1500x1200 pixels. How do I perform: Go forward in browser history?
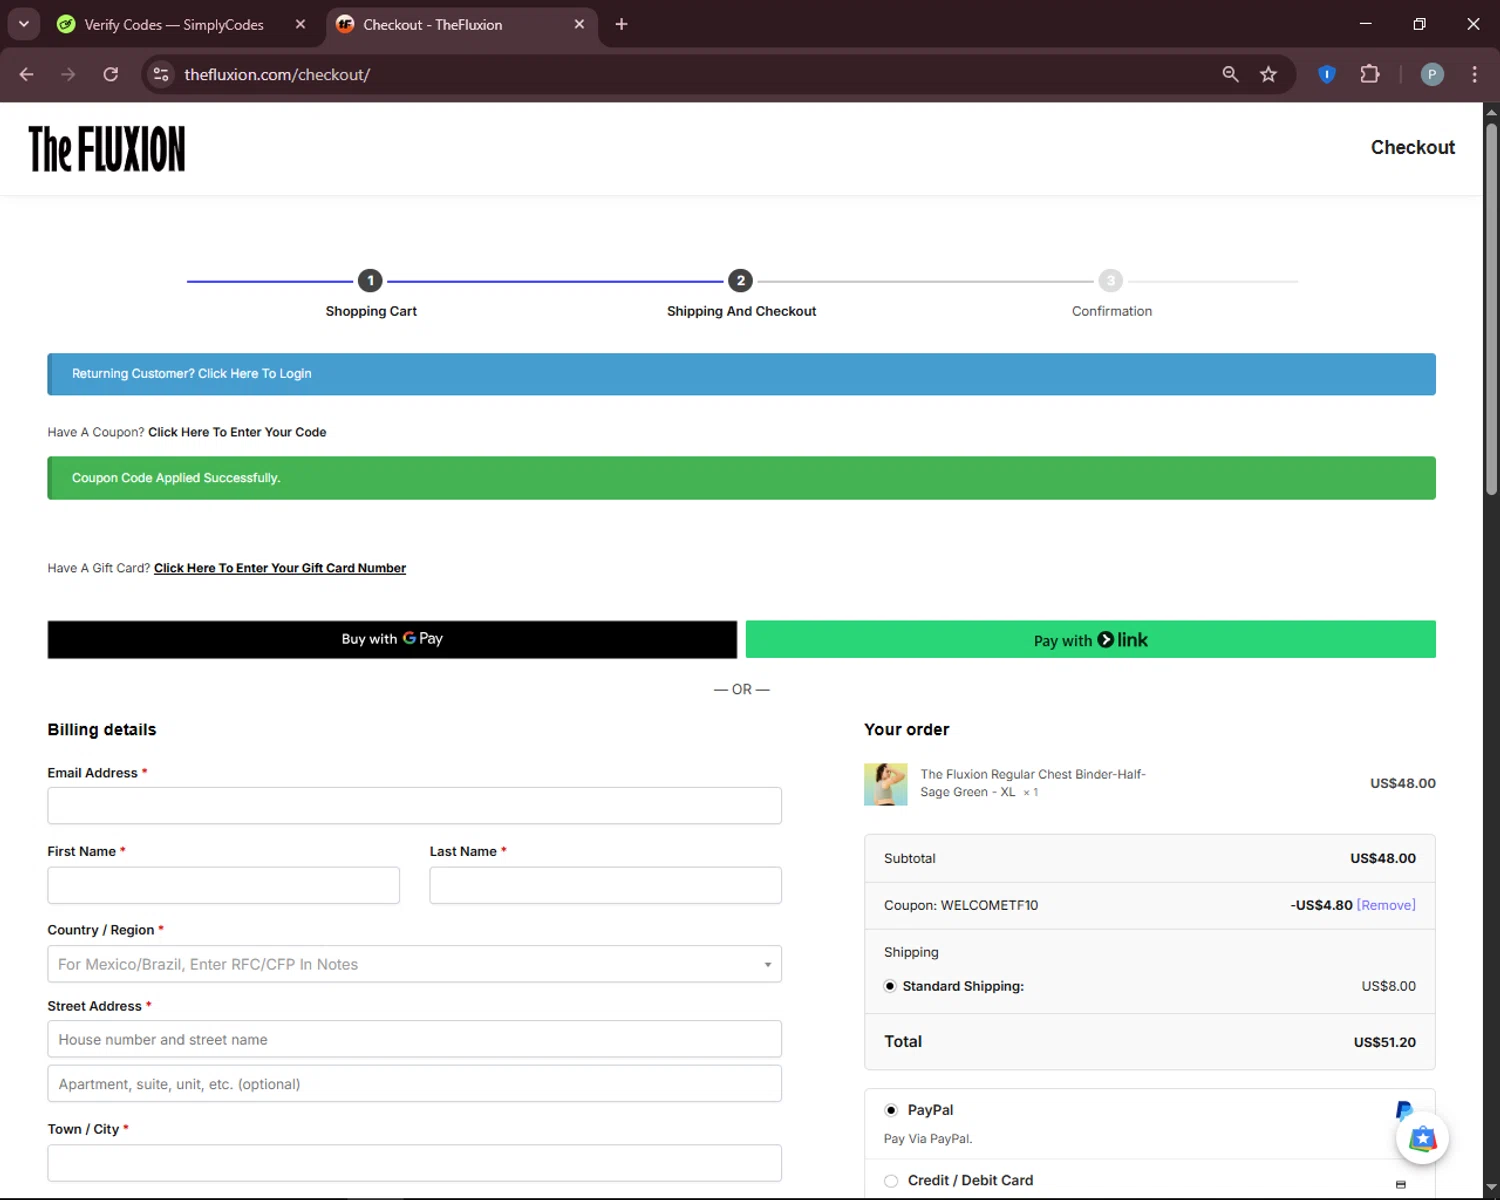[68, 74]
